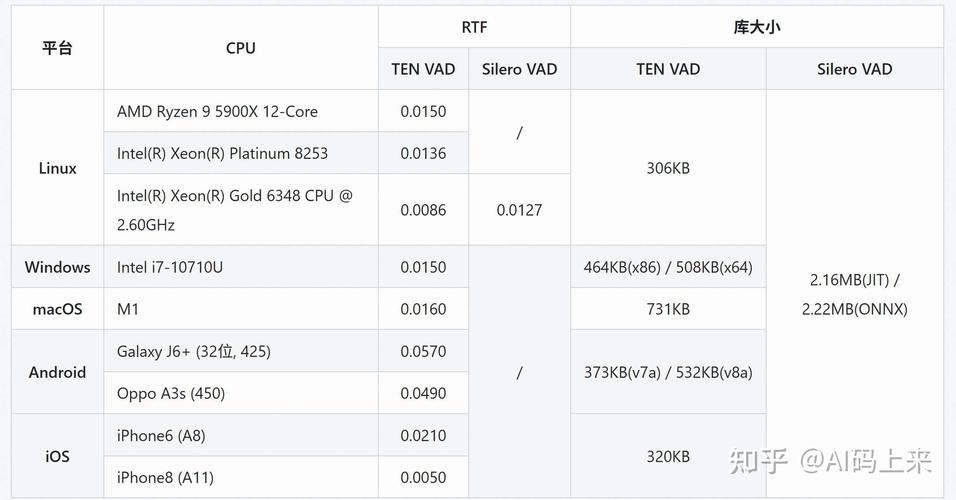956x500 pixels.
Task: Click the Android platform cell
Action: point(57,372)
